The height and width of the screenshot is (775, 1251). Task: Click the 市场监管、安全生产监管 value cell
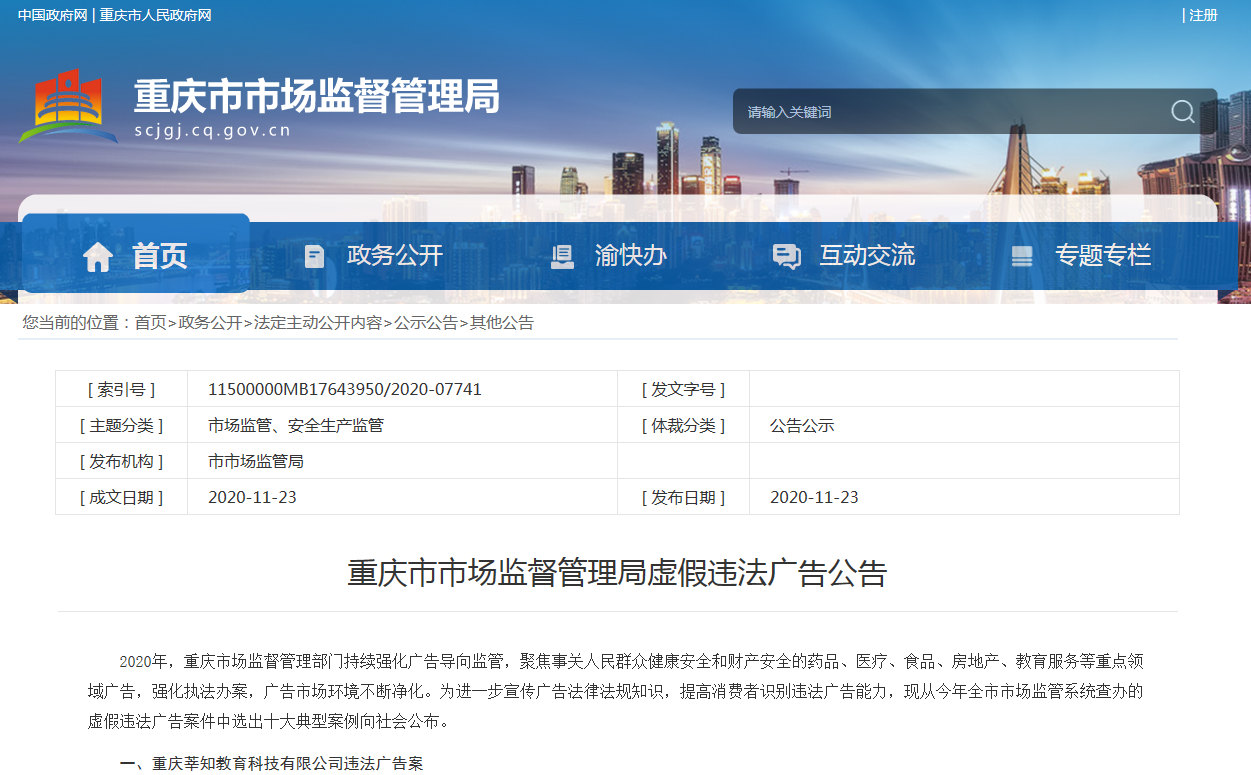pos(402,425)
